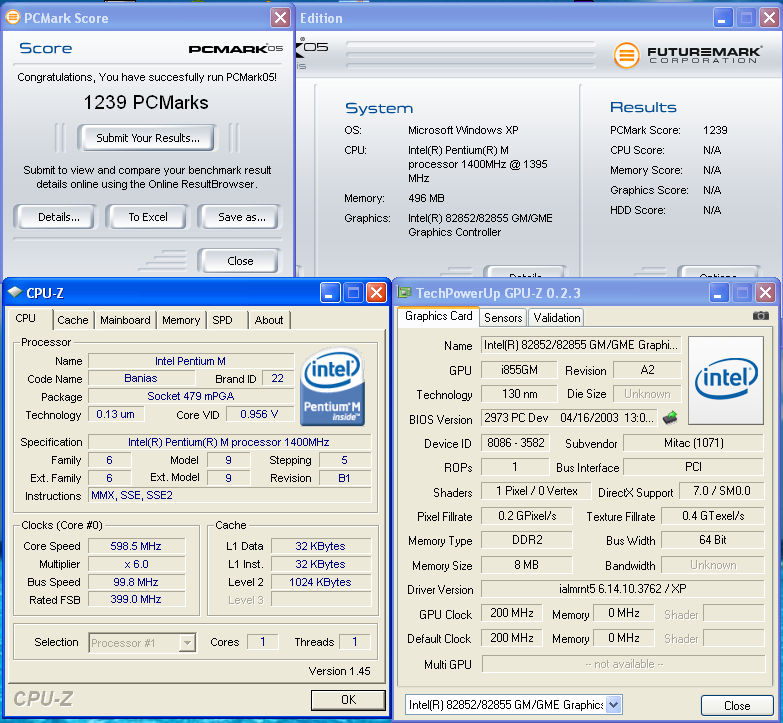Screen dimensions: 783x723
Task: Click the Multiplier value x 6.0
Action: (136, 564)
